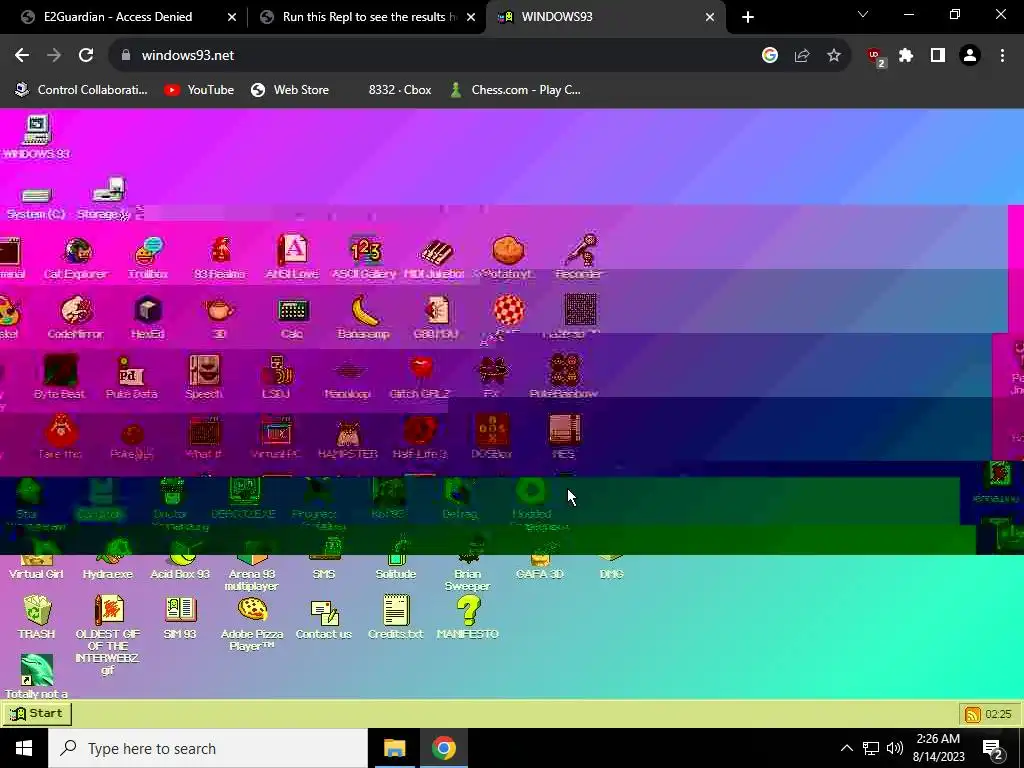The width and height of the screenshot is (1024, 768).
Task: Reload the current page
Action: click(86, 56)
